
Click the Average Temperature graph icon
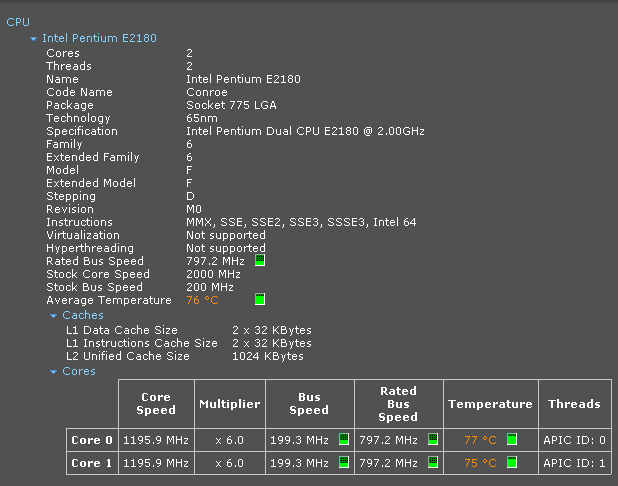(260, 299)
